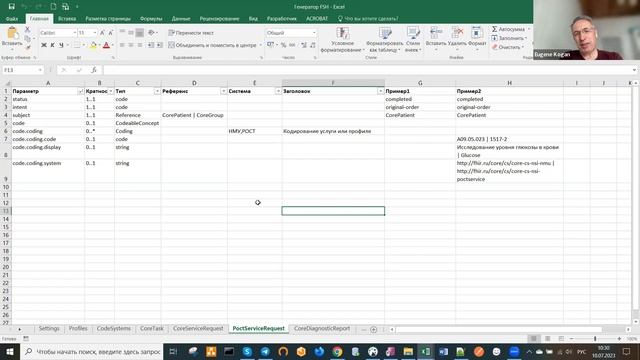Switch to the Формулы ribbon tab

point(151,19)
